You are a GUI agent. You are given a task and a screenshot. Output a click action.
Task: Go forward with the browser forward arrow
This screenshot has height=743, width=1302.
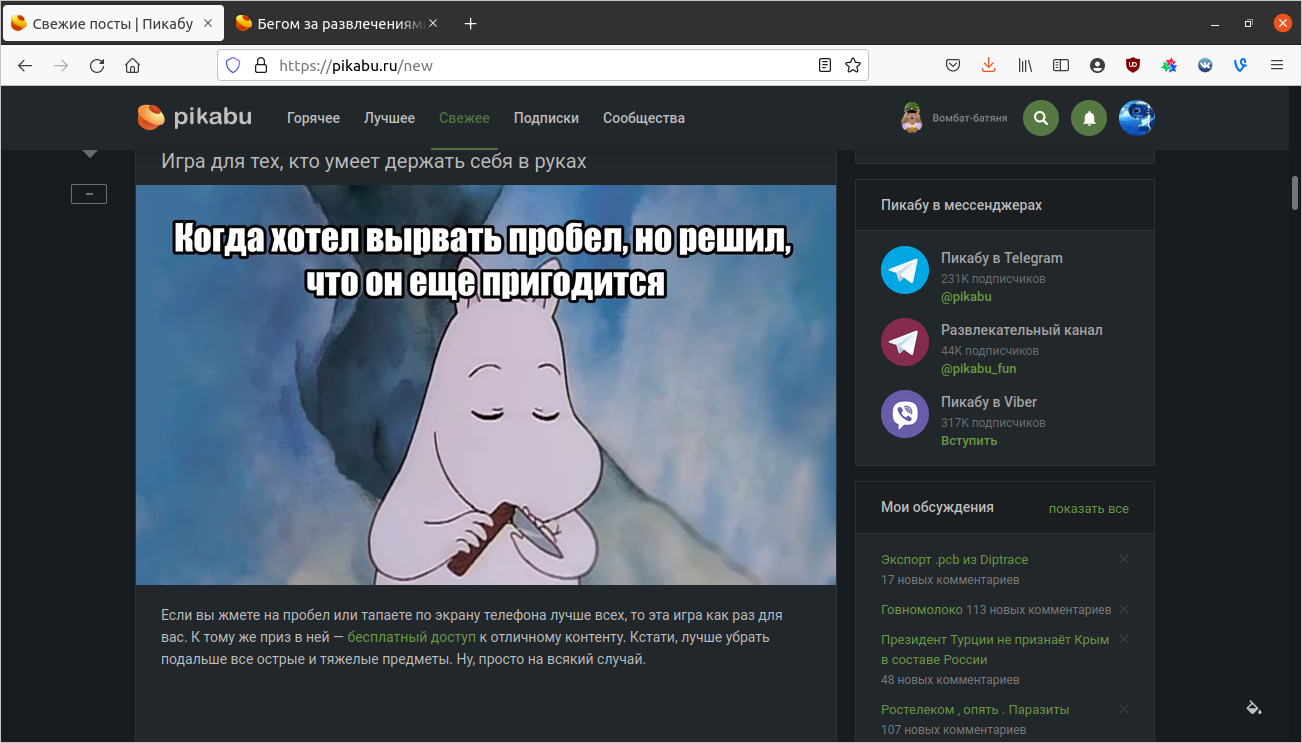pyautogui.click(x=61, y=65)
